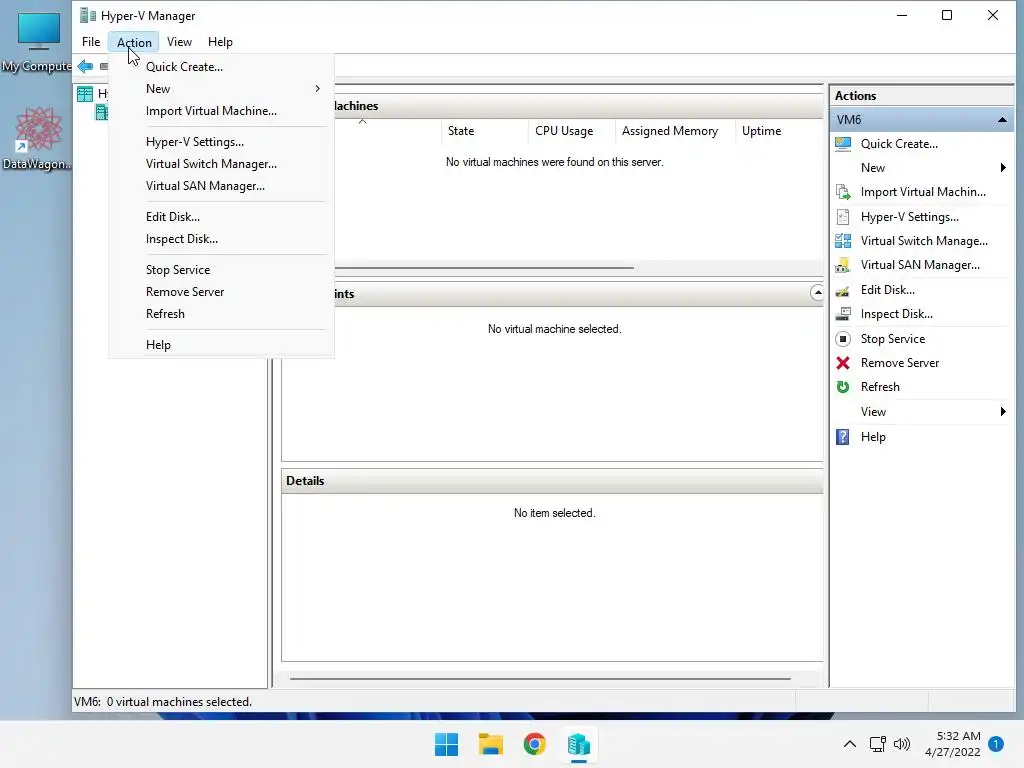Open volume tray icon

click(902, 744)
